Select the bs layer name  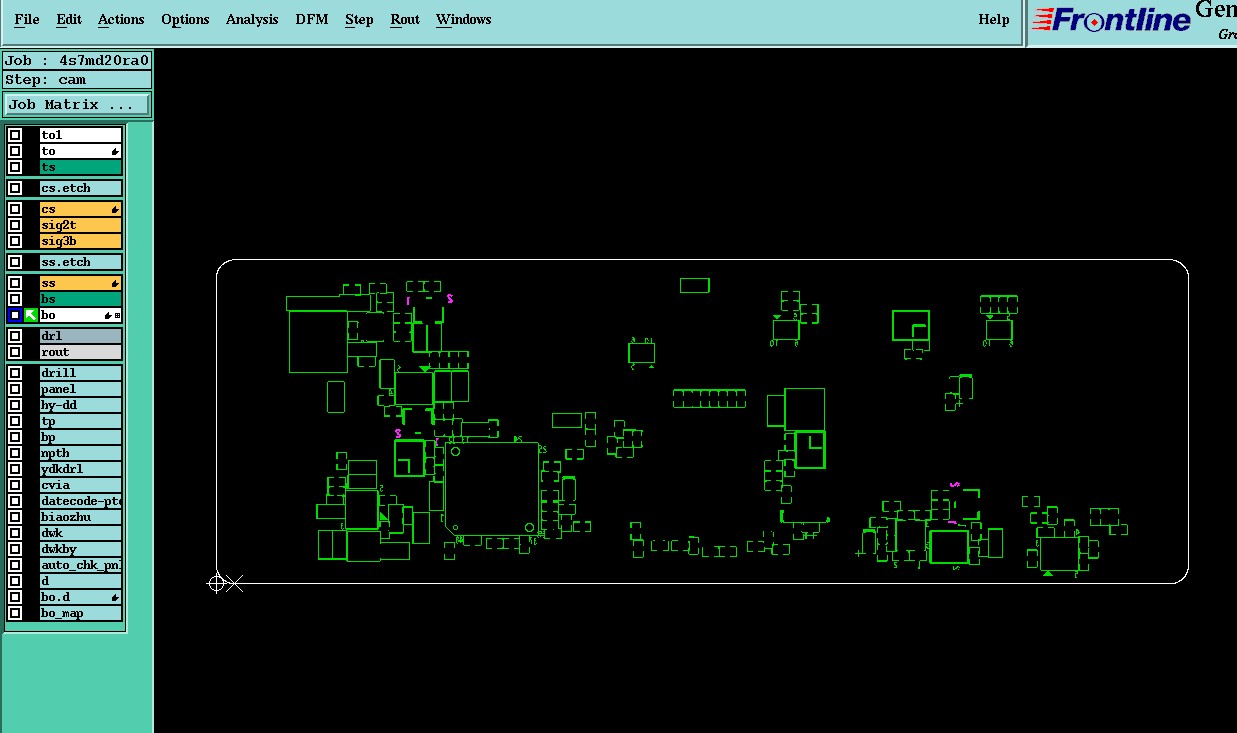81,299
